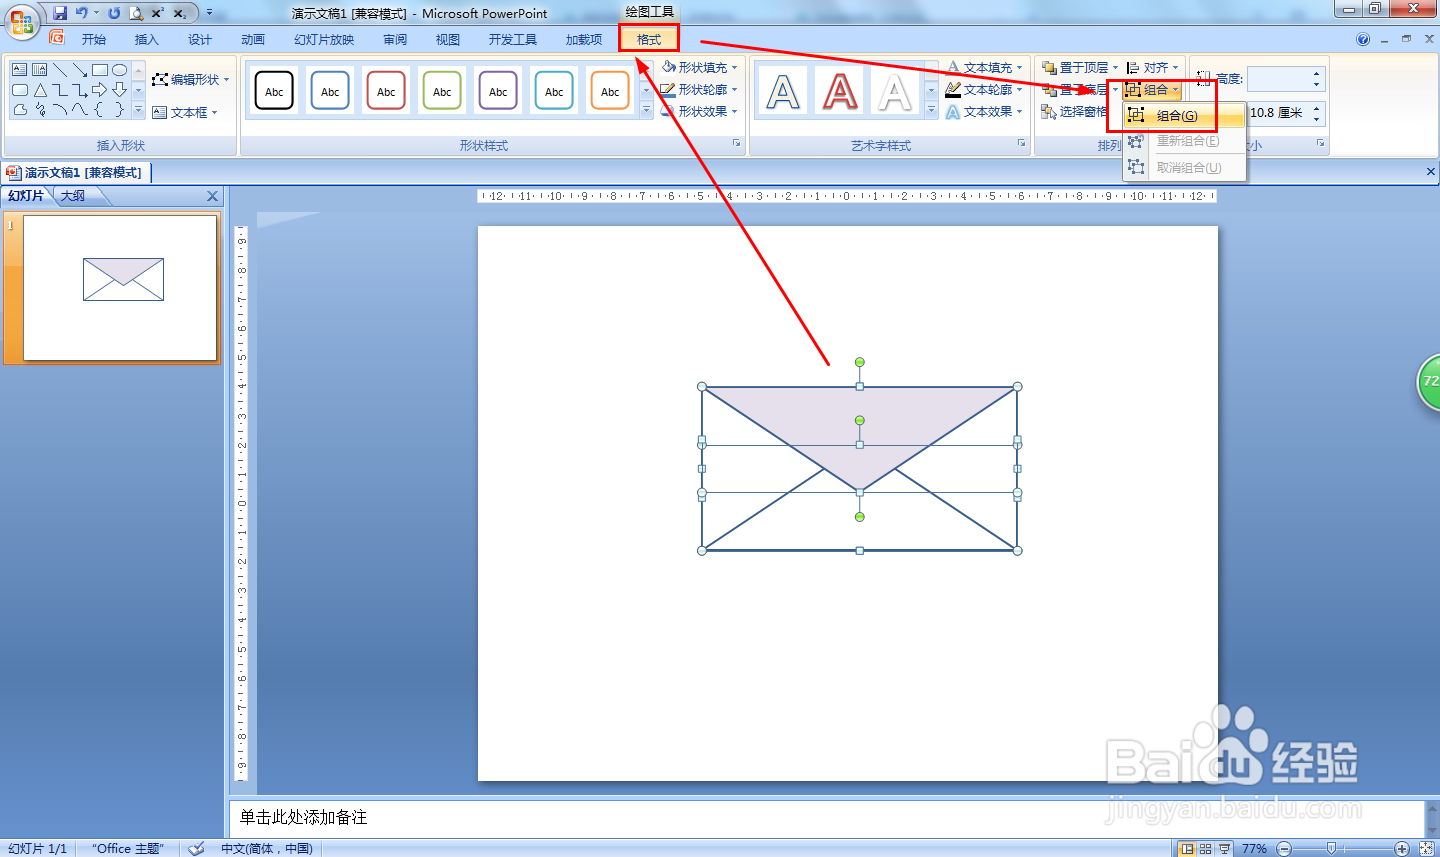Viewport: 1440px width, 857px height.
Task: Select the arrow line shape
Action: (80, 70)
